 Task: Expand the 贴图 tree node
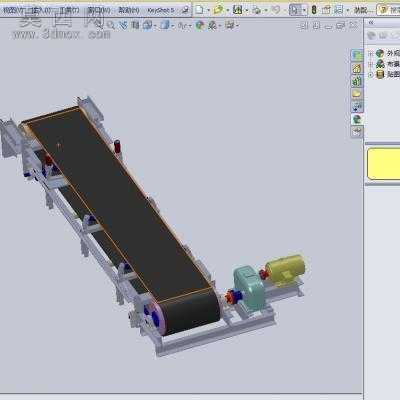(x=370, y=75)
